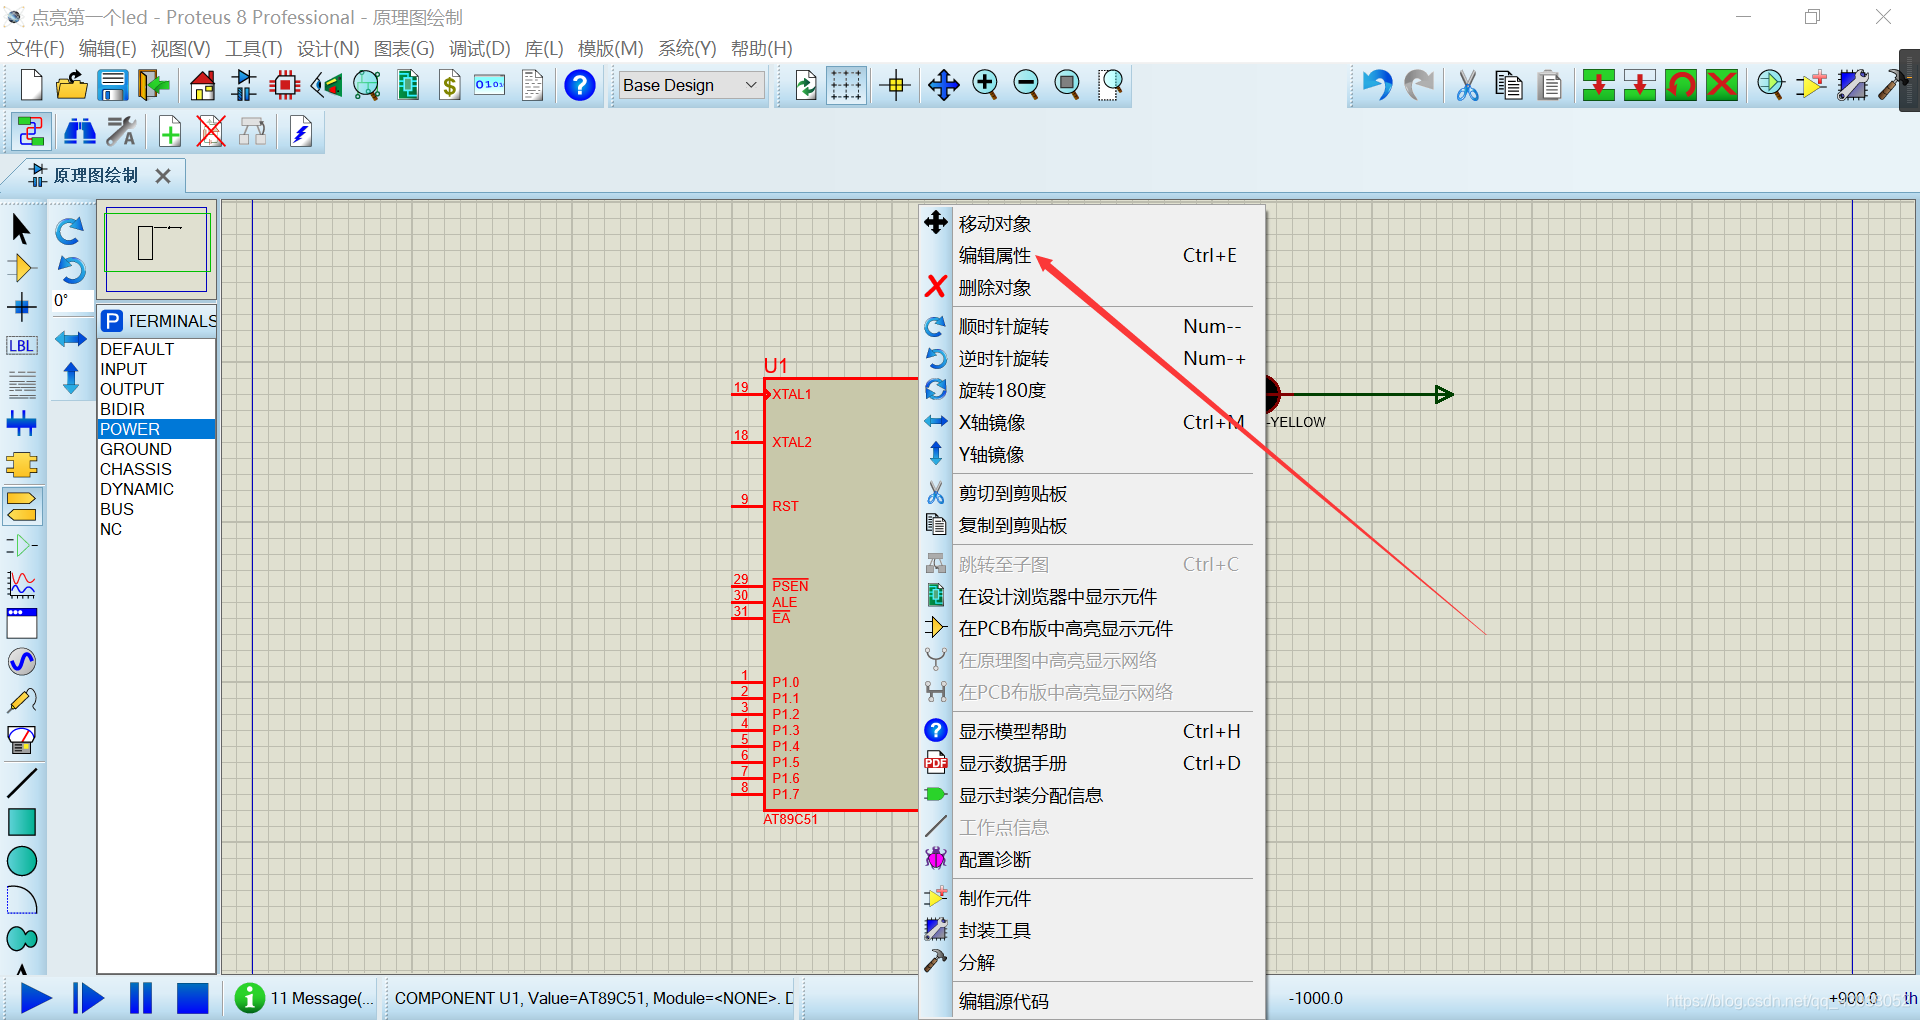Image resolution: width=1920 pixels, height=1020 pixels.
Task: Click rotate clockwise icon in side panel
Action: pos(69,231)
